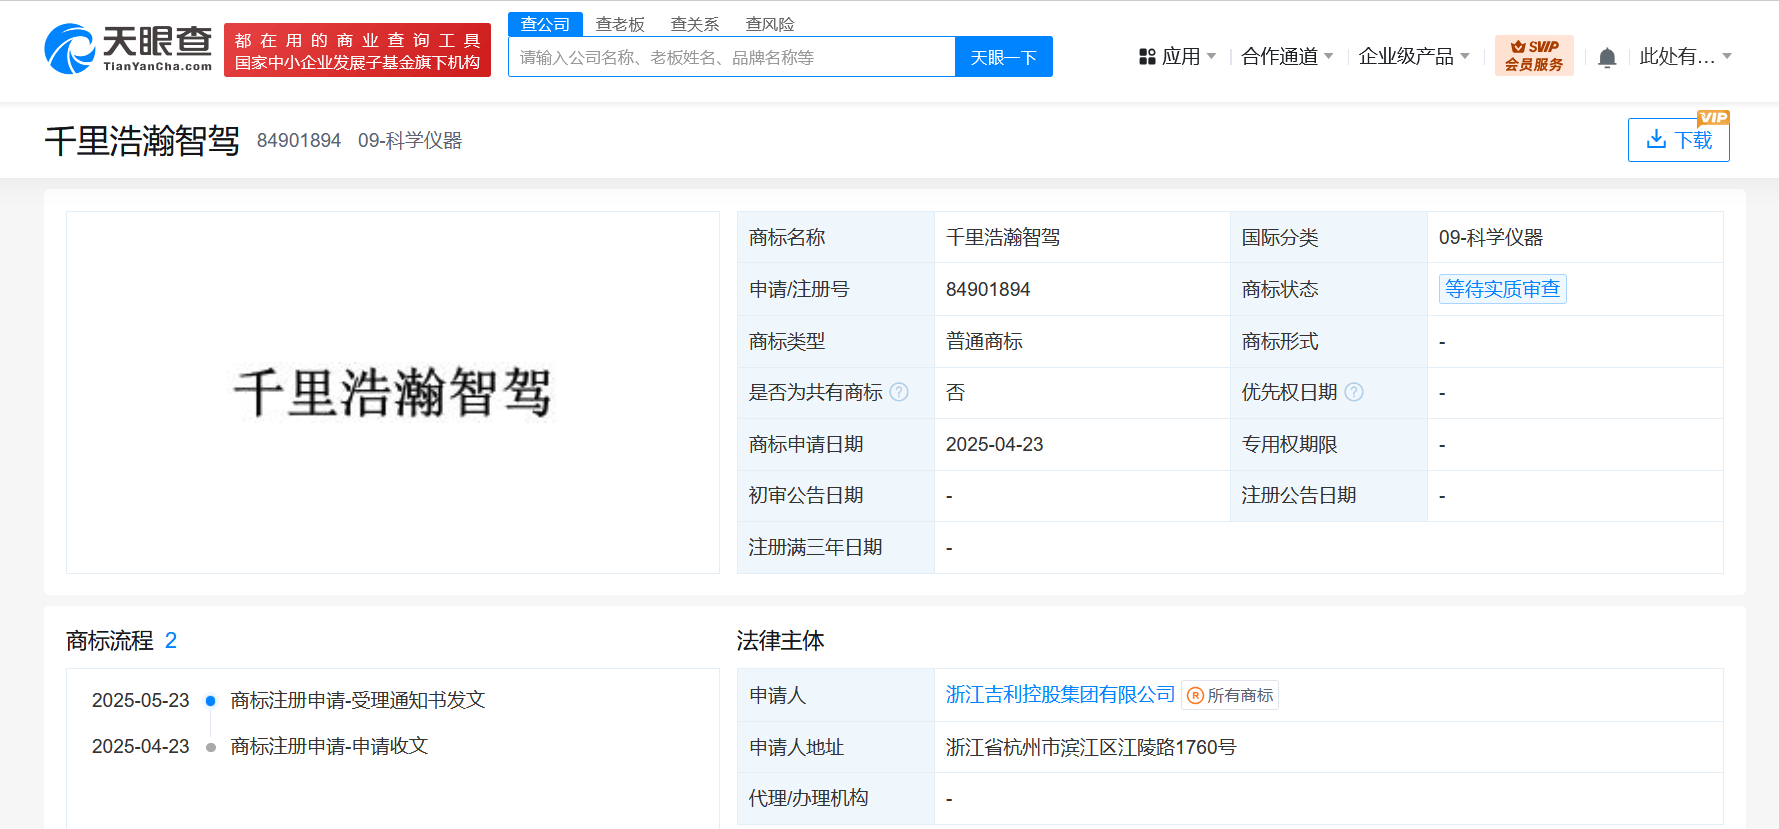Click the 应用 grid icon
The image size is (1779, 829).
point(1147,57)
